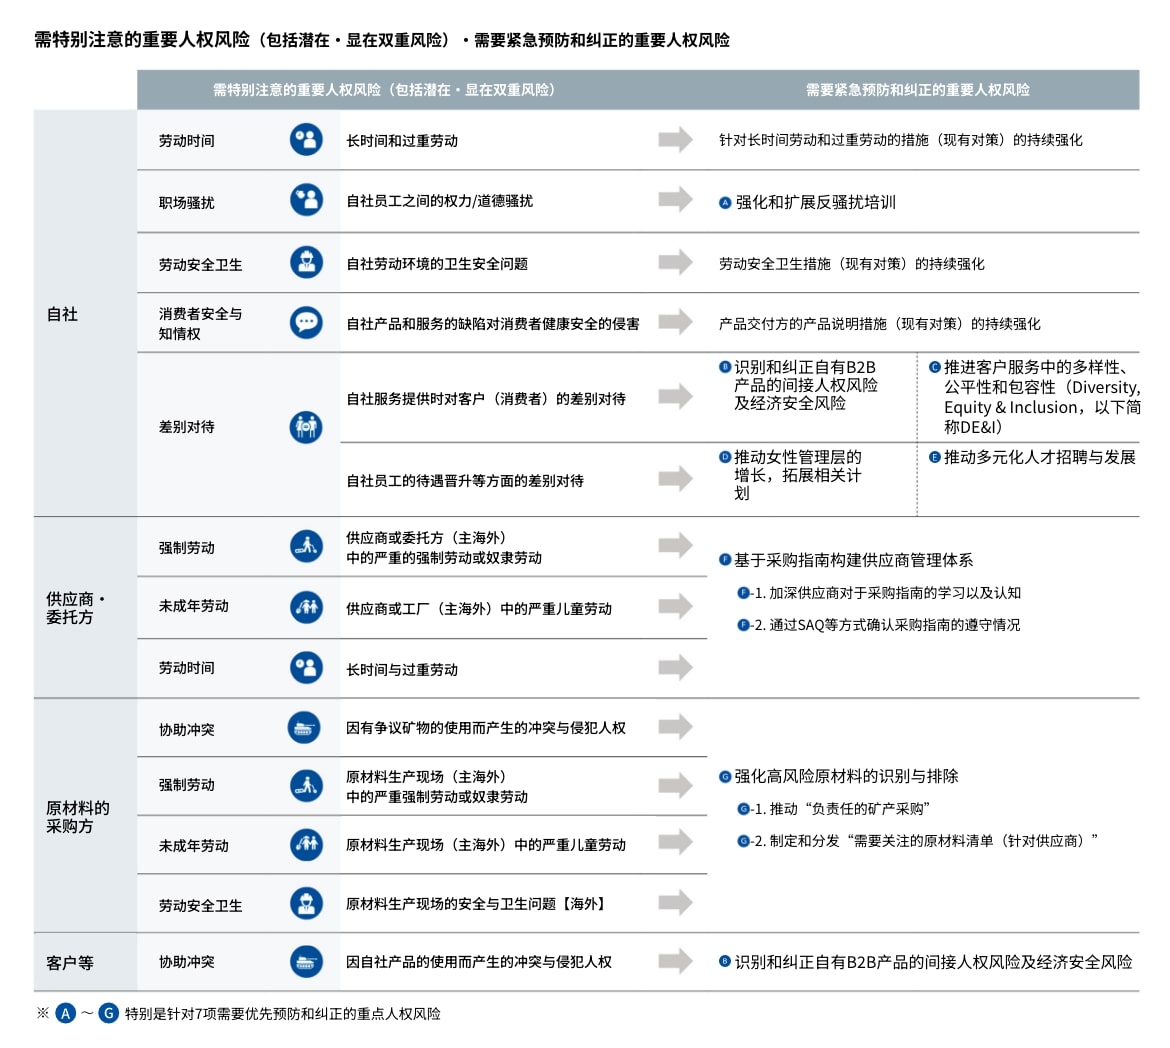Select the 职场骚扰 harassment icon
This screenshot has width=1170, height=1048.
click(306, 199)
